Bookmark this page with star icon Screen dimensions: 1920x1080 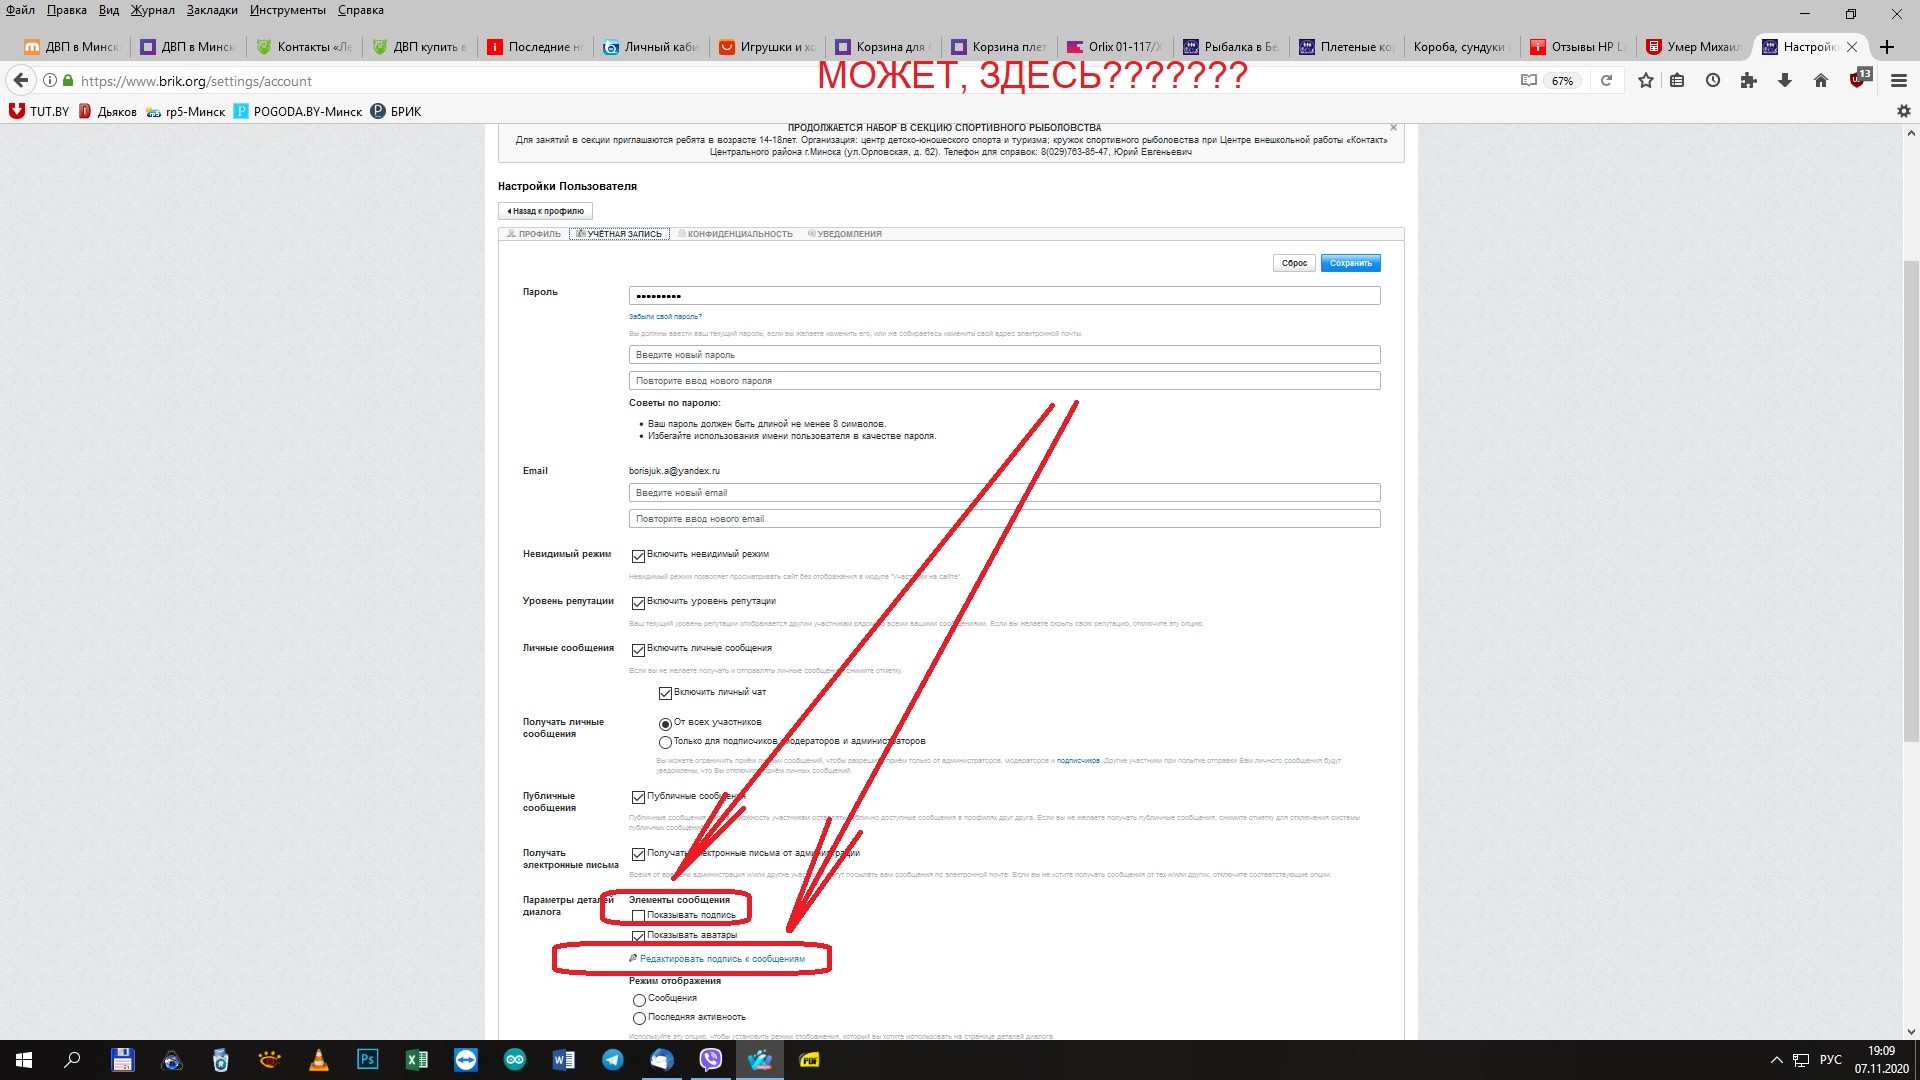pos(1646,81)
